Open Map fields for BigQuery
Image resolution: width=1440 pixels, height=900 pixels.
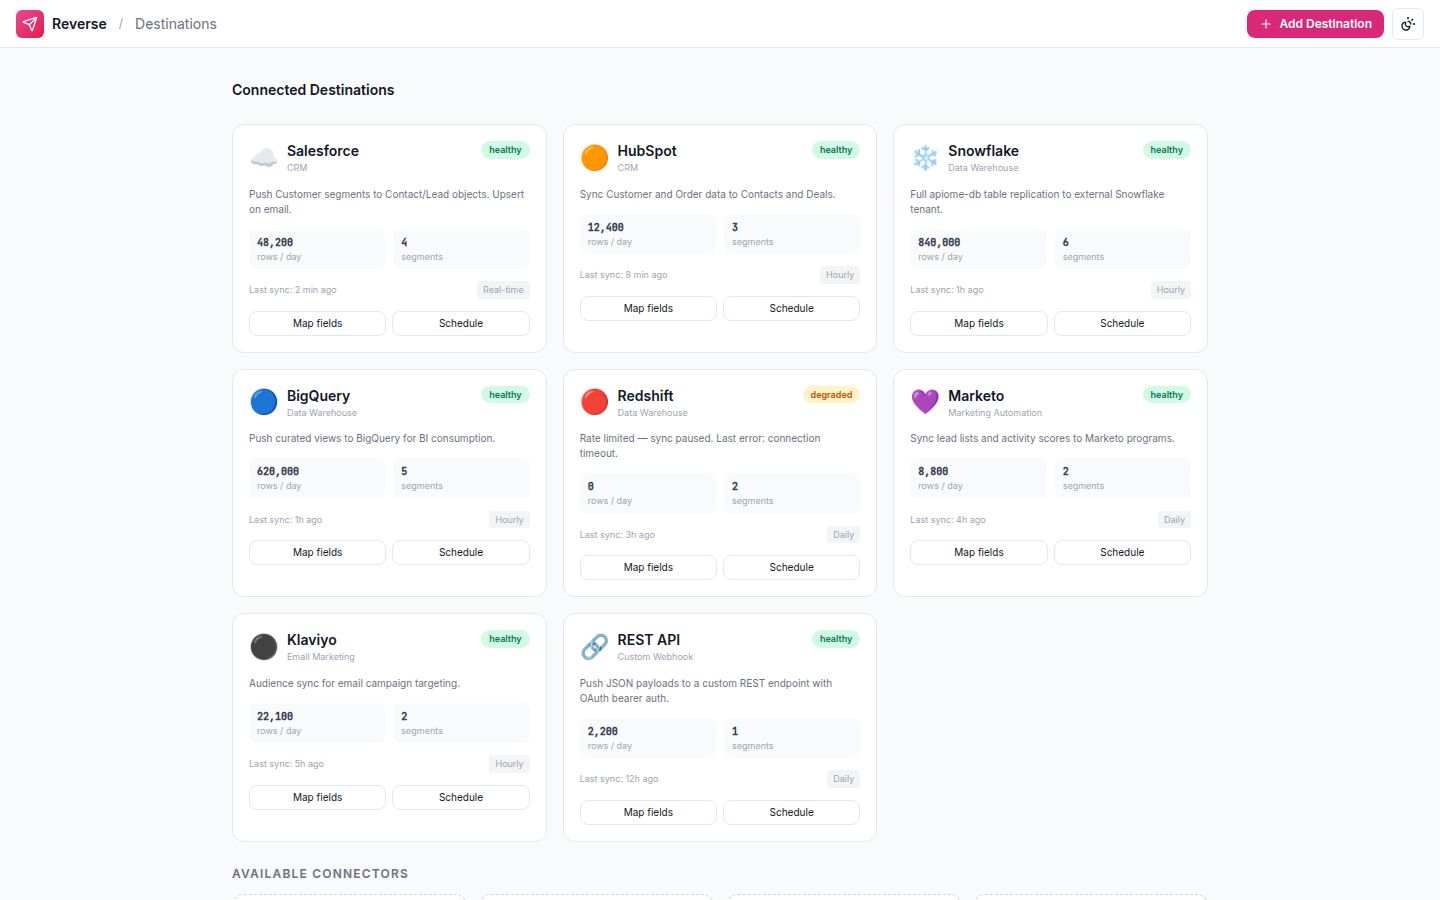tap(317, 553)
